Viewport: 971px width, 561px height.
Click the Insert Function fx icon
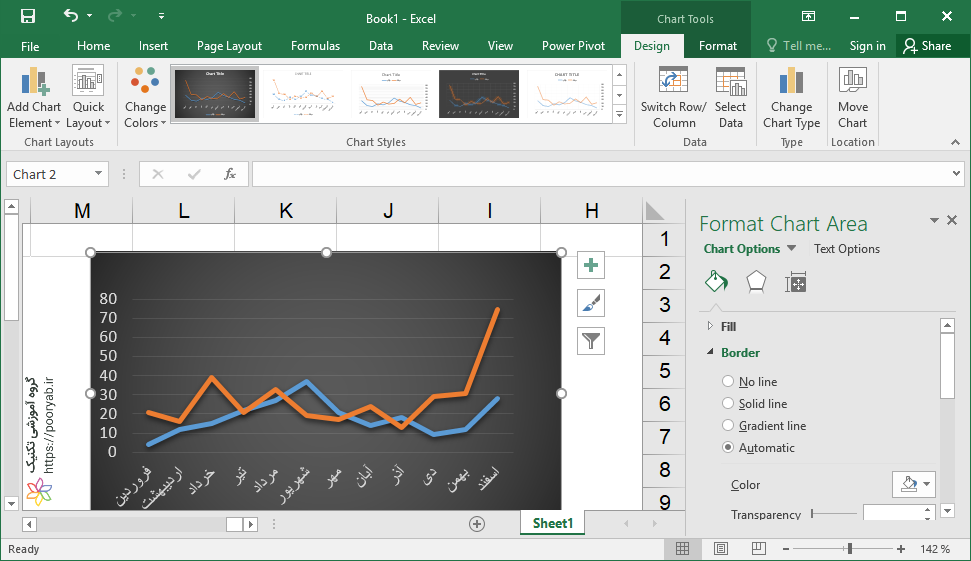click(x=230, y=174)
